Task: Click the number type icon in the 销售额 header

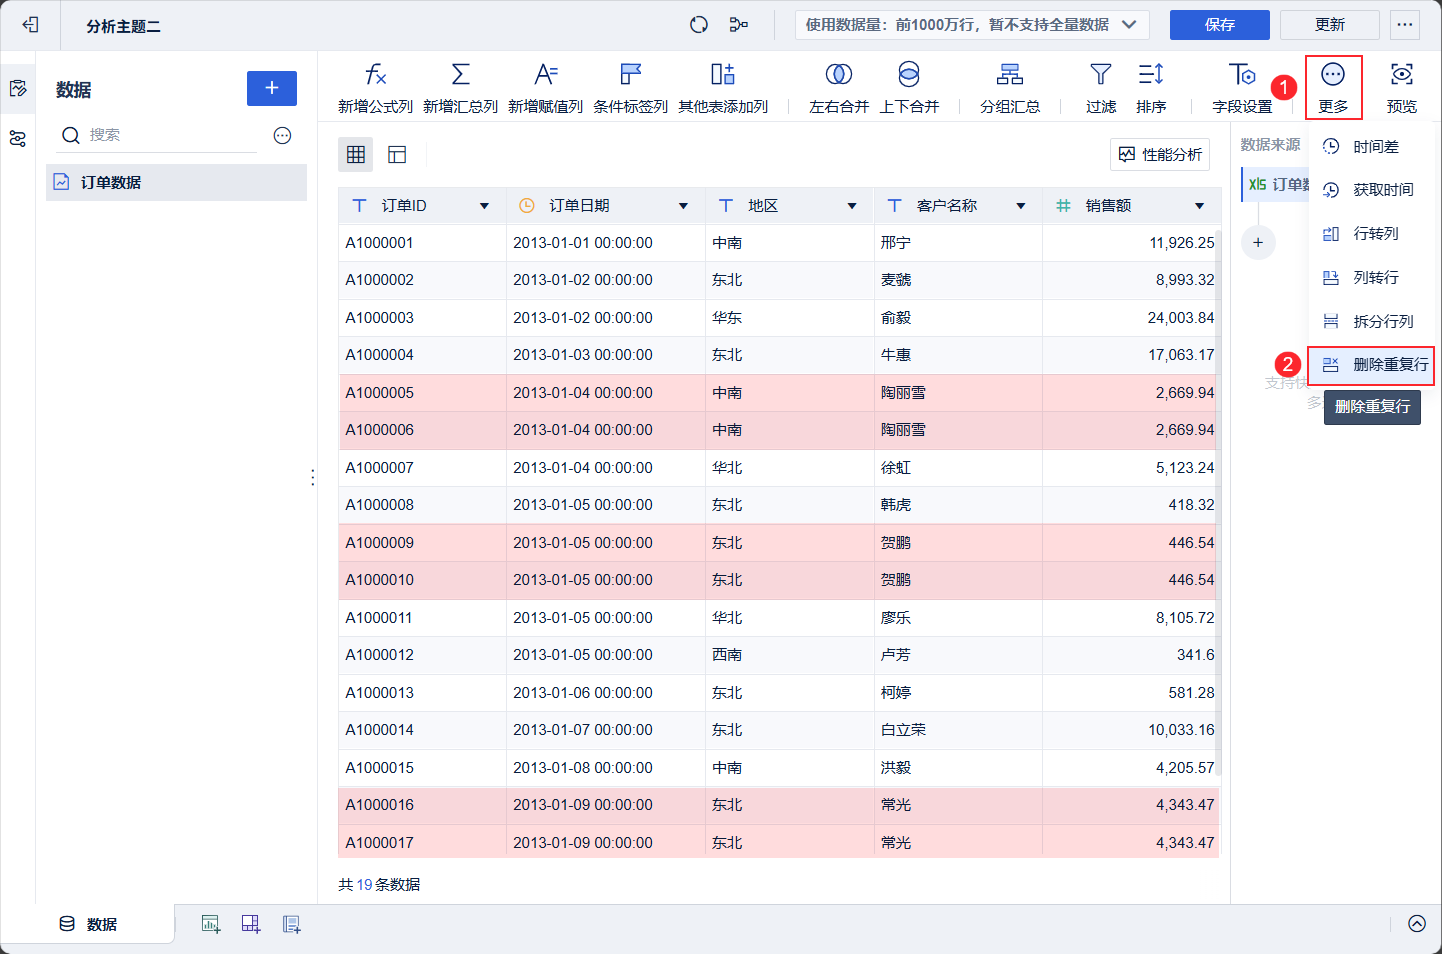Action: 1063,206
